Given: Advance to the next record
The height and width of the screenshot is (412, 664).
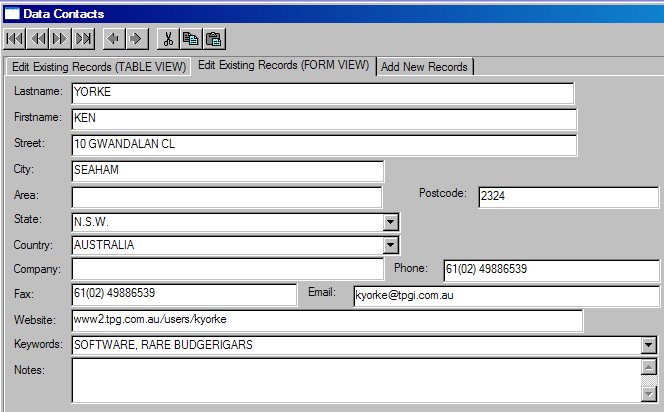Looking at the screenshot, I should click(x=61, y=39).
